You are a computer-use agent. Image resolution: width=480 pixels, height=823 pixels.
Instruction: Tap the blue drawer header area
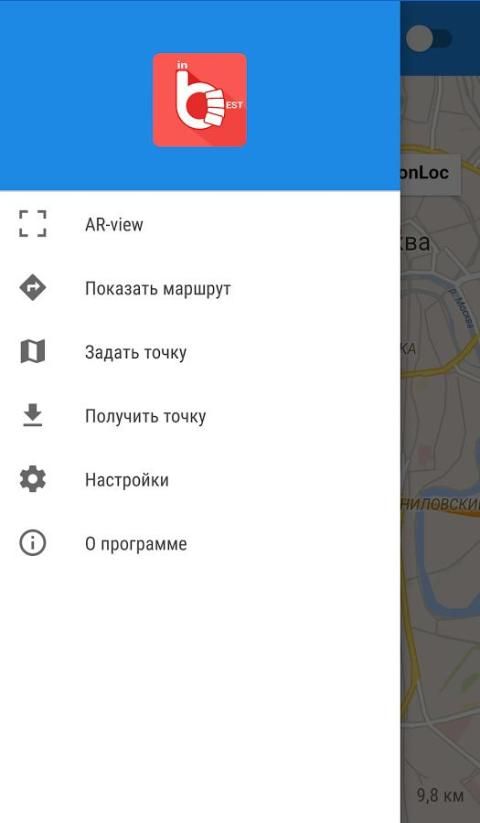click(200, 96)
